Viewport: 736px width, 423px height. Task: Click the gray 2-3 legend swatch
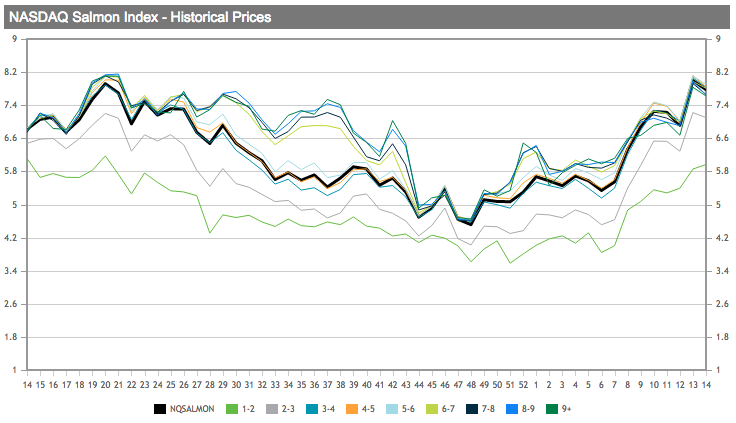point(272,409)
